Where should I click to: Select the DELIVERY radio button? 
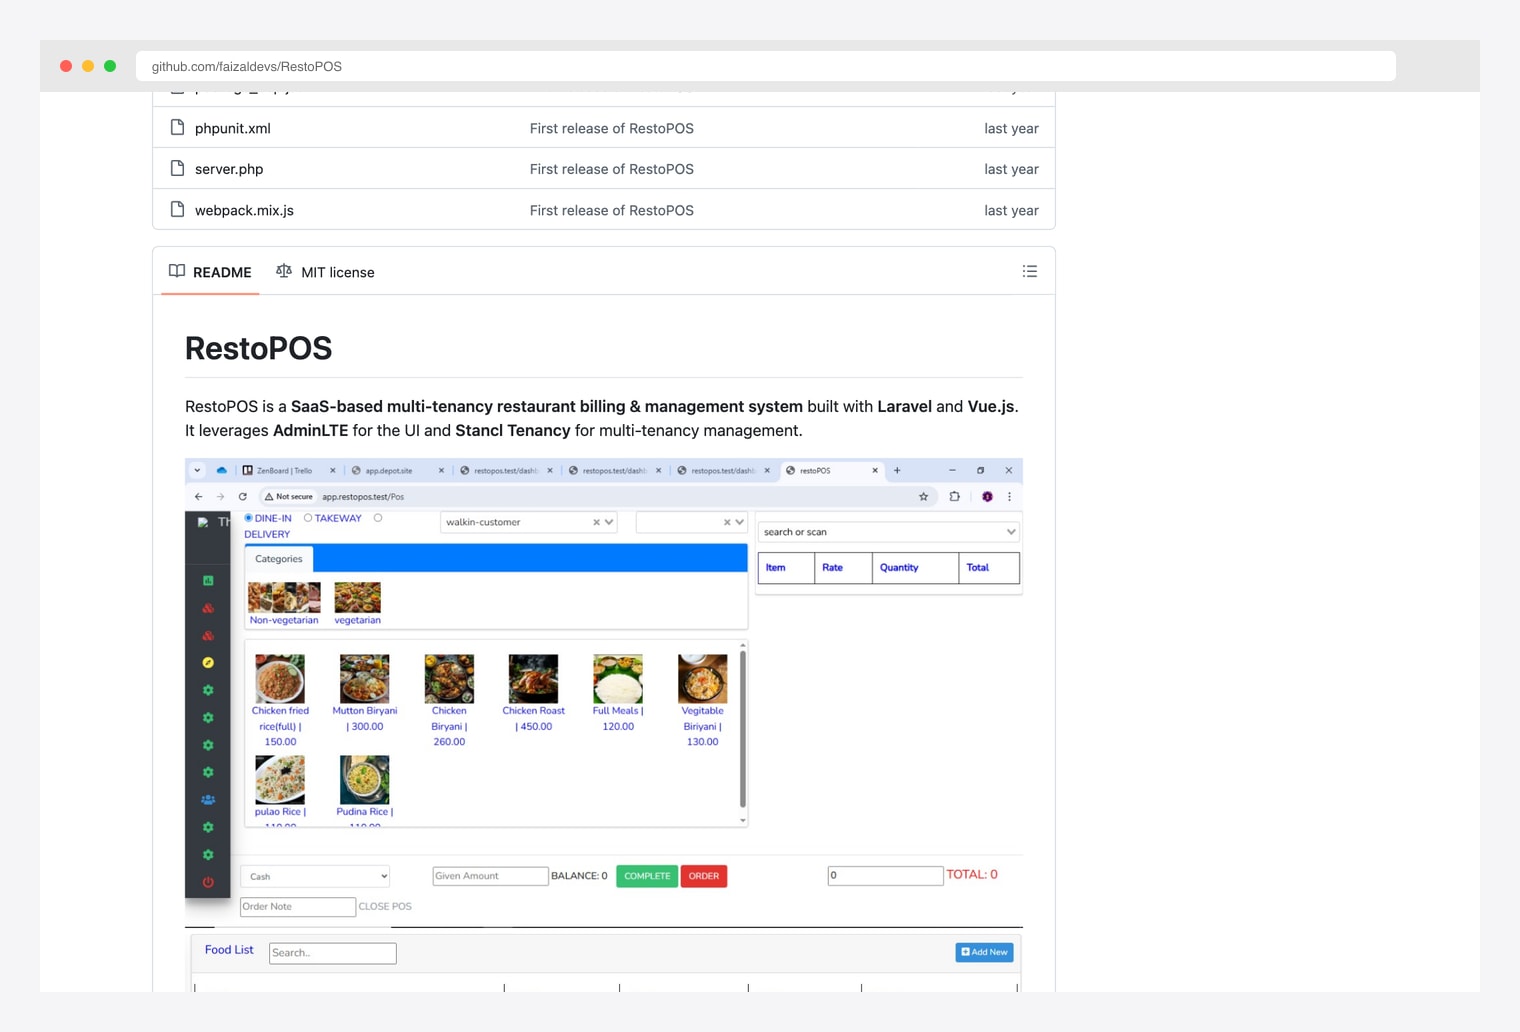coord(378,518)
